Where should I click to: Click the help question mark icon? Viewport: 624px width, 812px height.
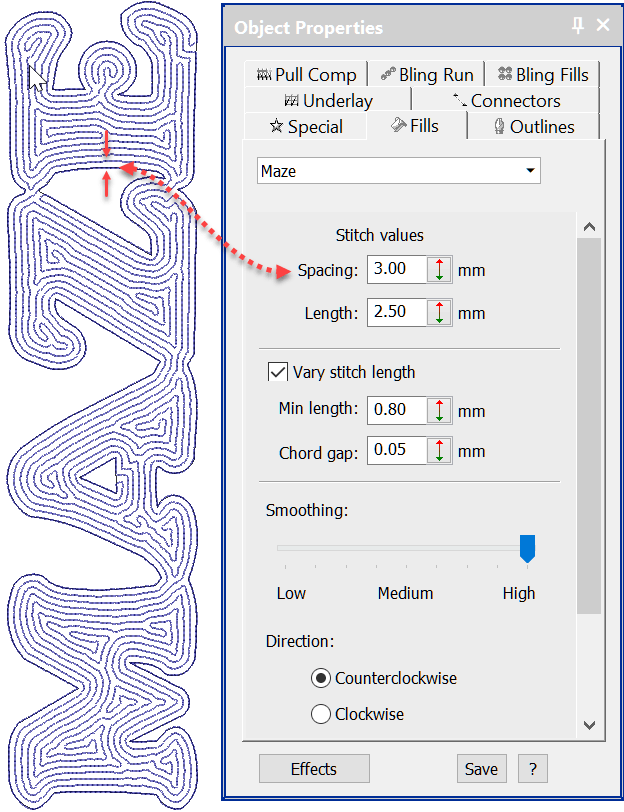click(532, 768)
